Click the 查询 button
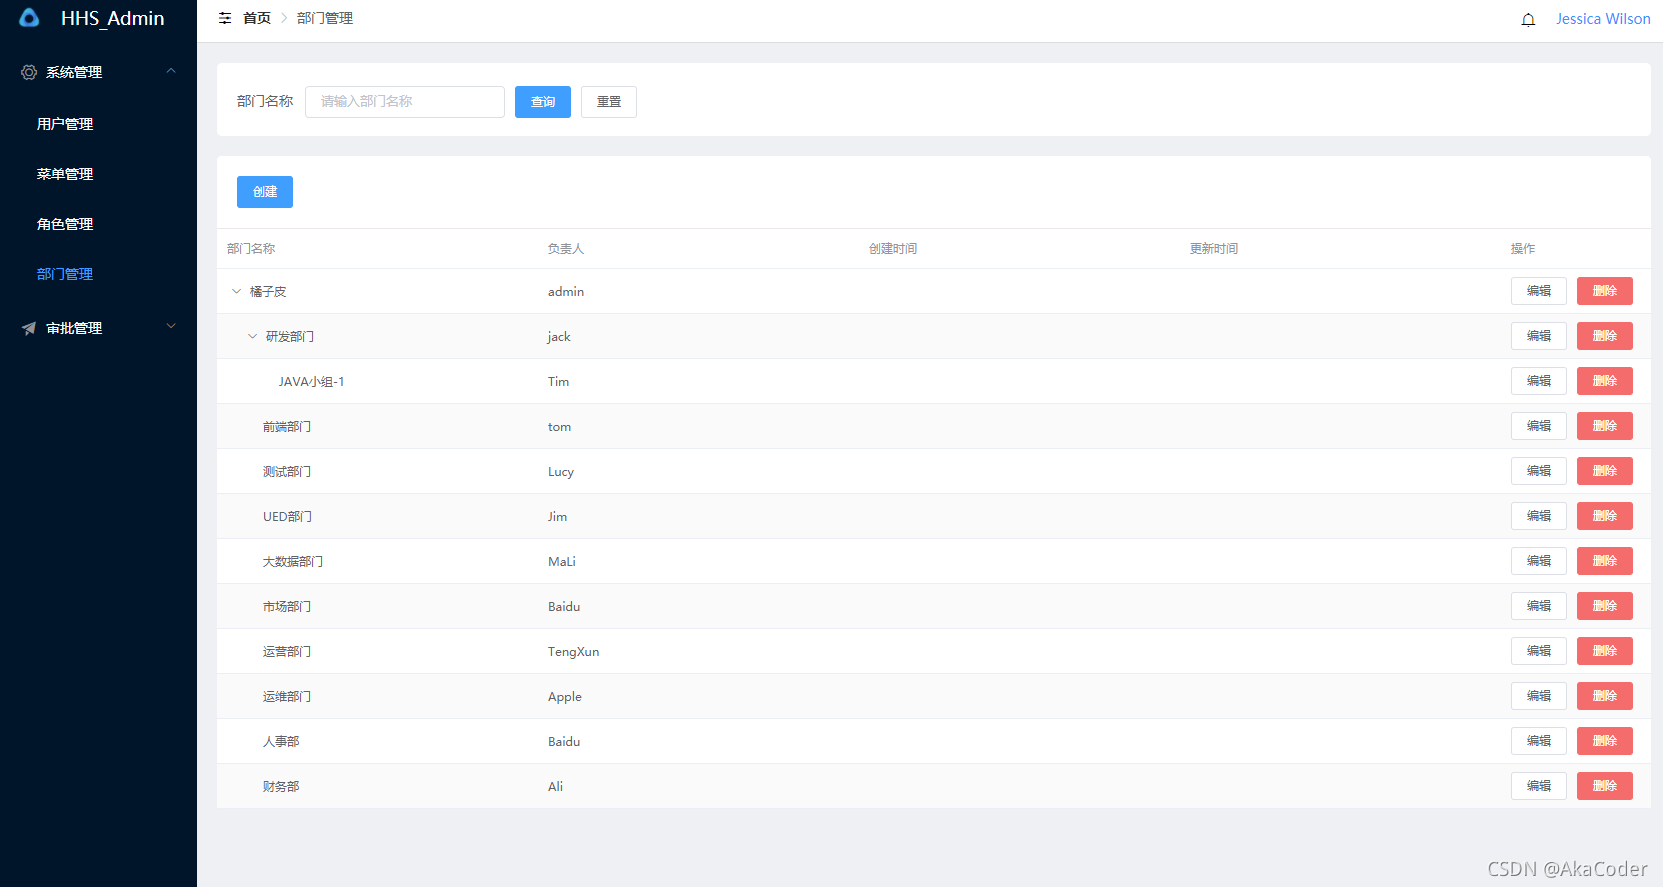Viewport: 1663px width, 887px height. (x=543, y=102)
